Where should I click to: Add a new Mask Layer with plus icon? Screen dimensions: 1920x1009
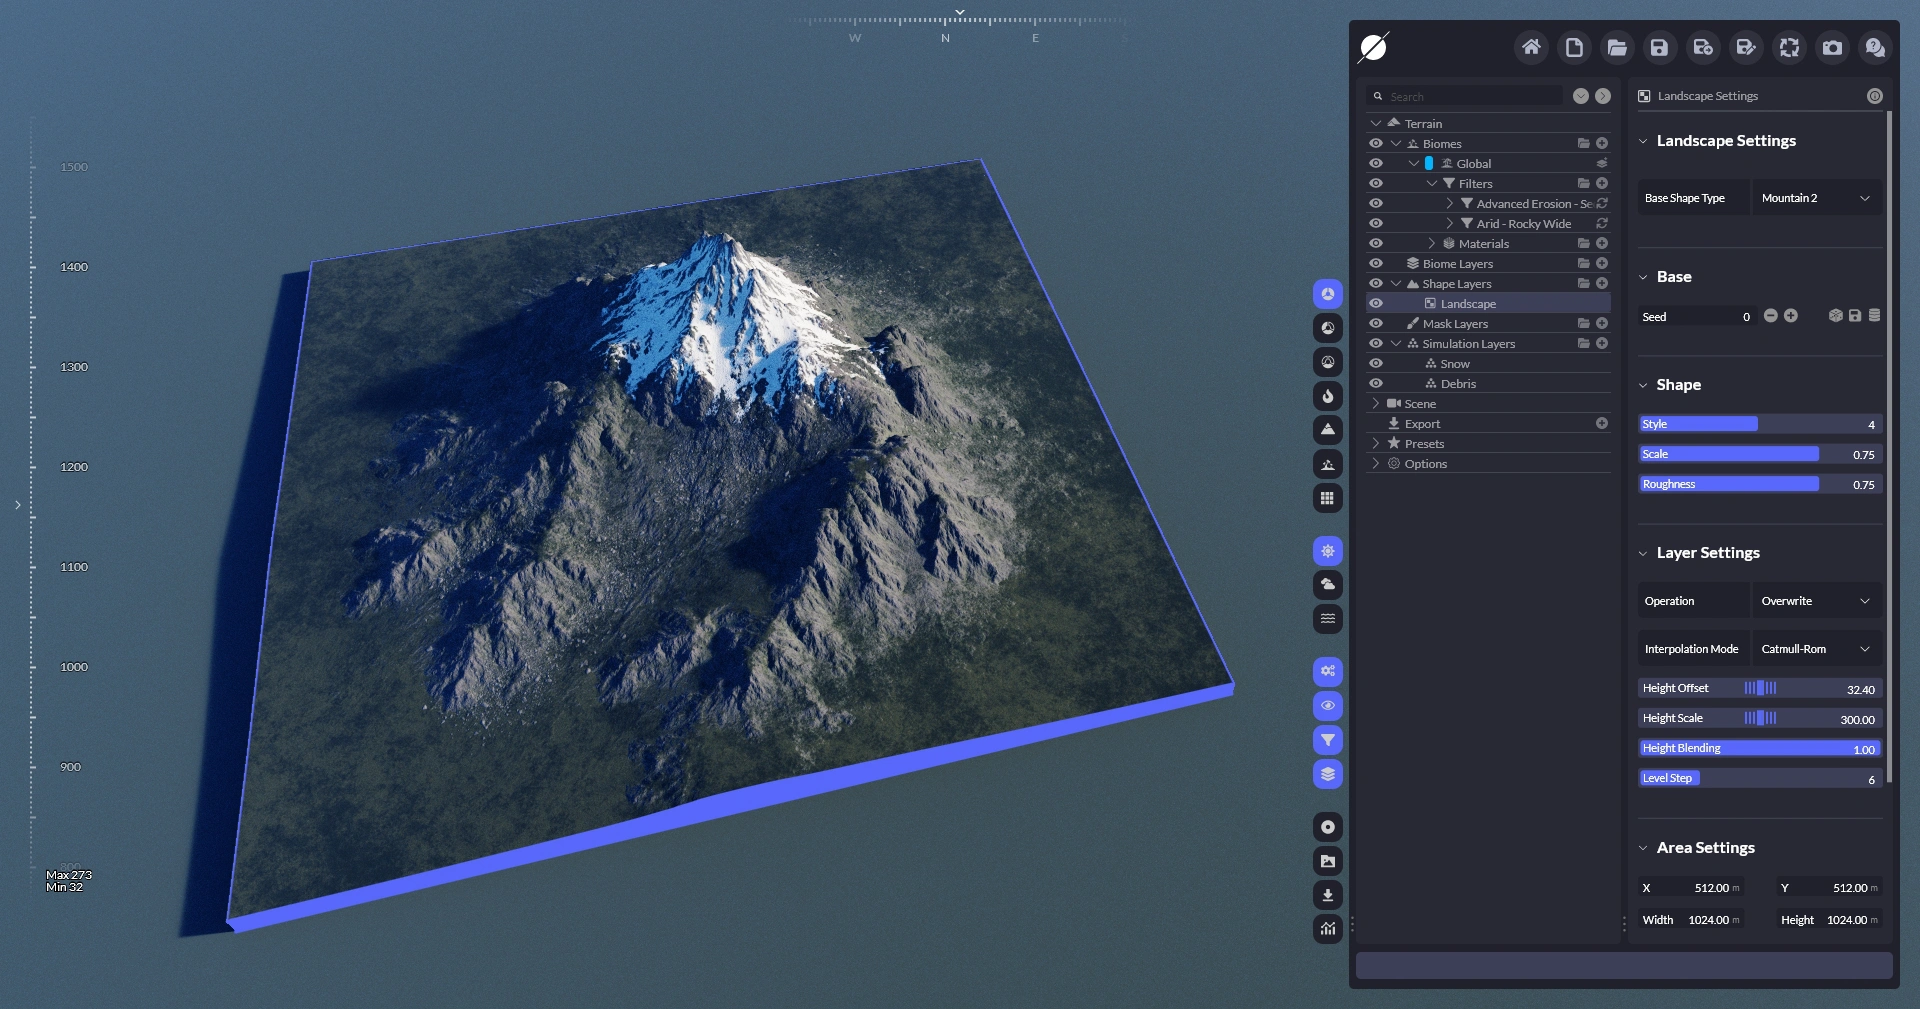click(x=1602, y=324)
